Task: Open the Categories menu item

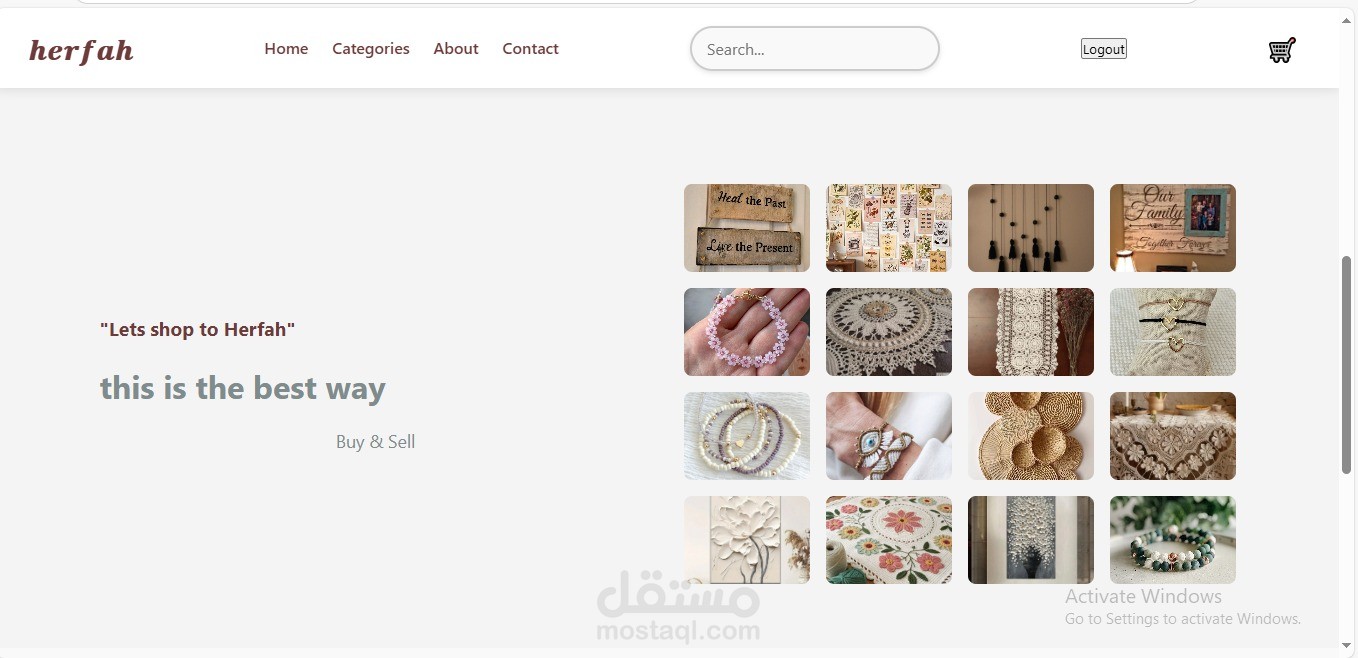Action: tap(371, 48)
